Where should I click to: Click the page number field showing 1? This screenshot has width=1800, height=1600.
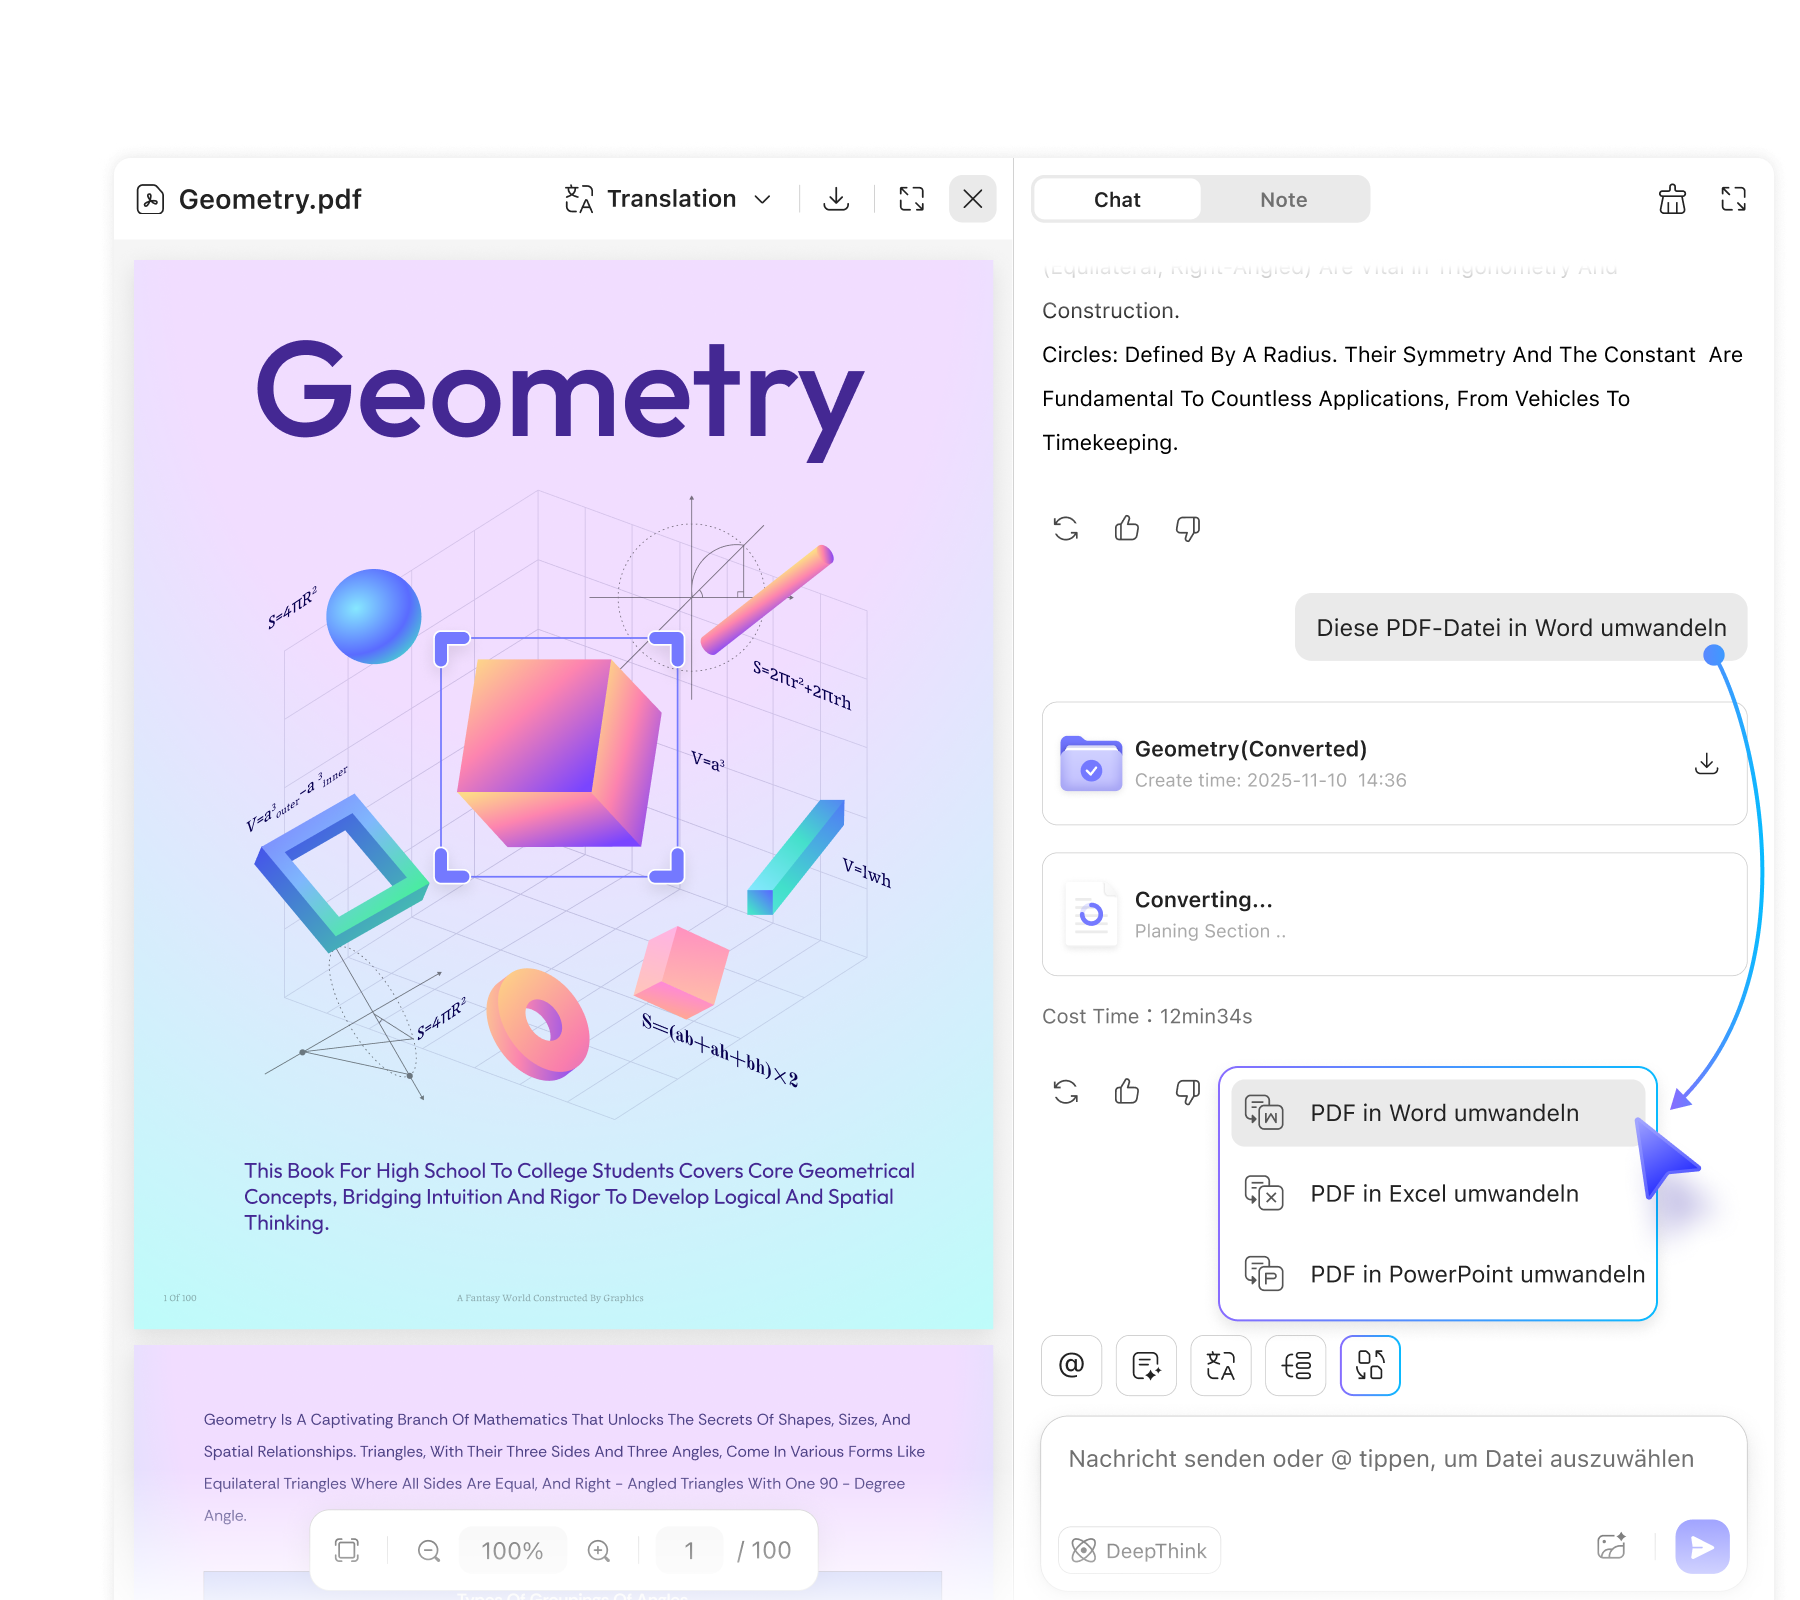(689, 1550)
